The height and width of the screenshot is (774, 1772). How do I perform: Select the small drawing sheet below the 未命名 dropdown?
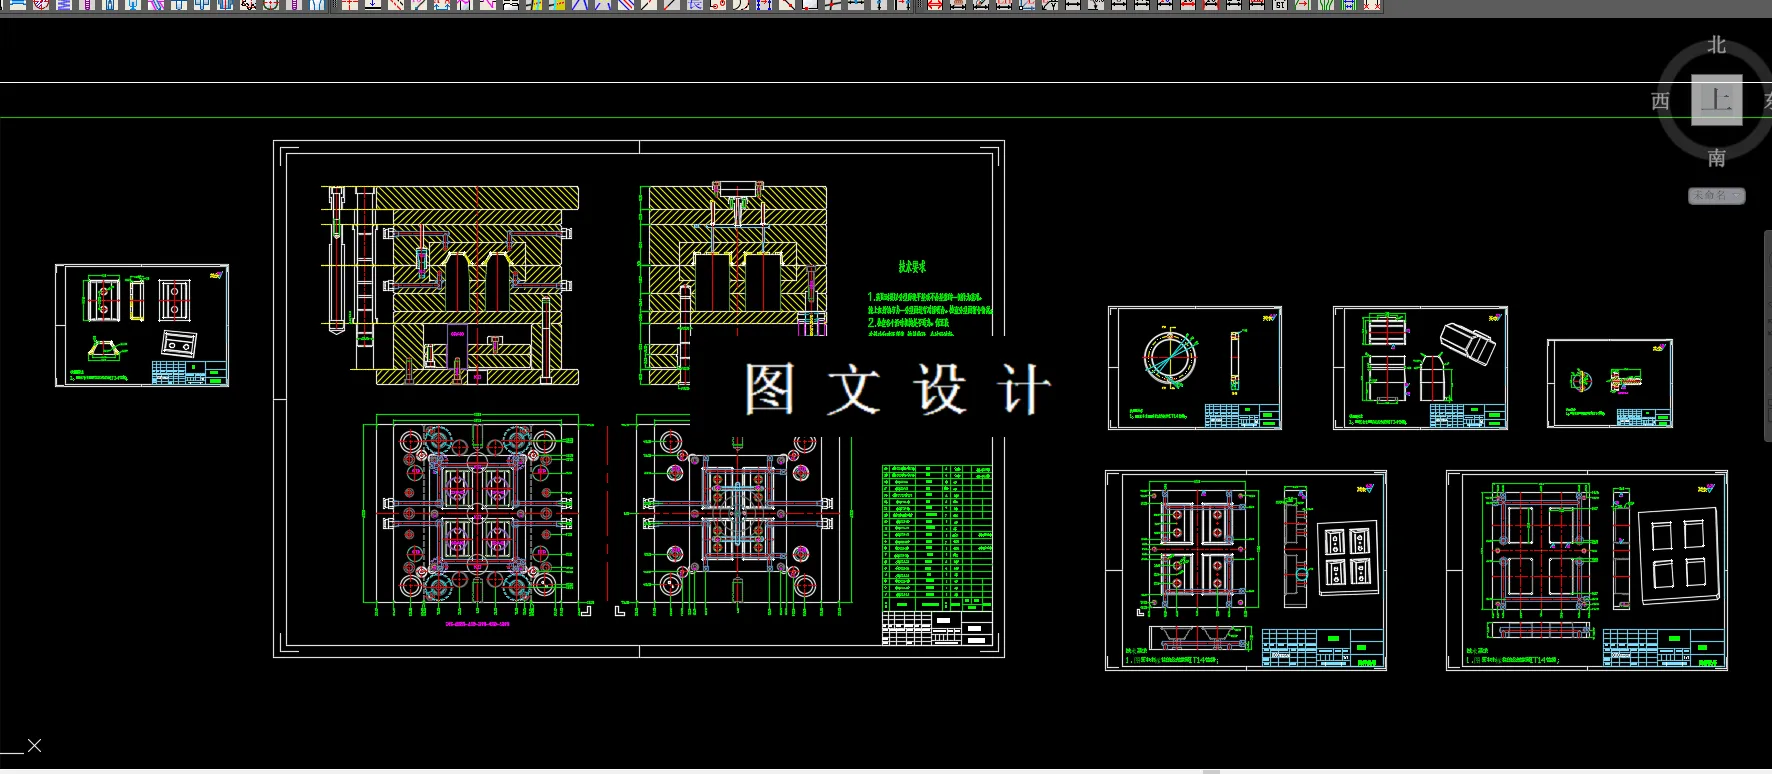tap(1609, 384)
